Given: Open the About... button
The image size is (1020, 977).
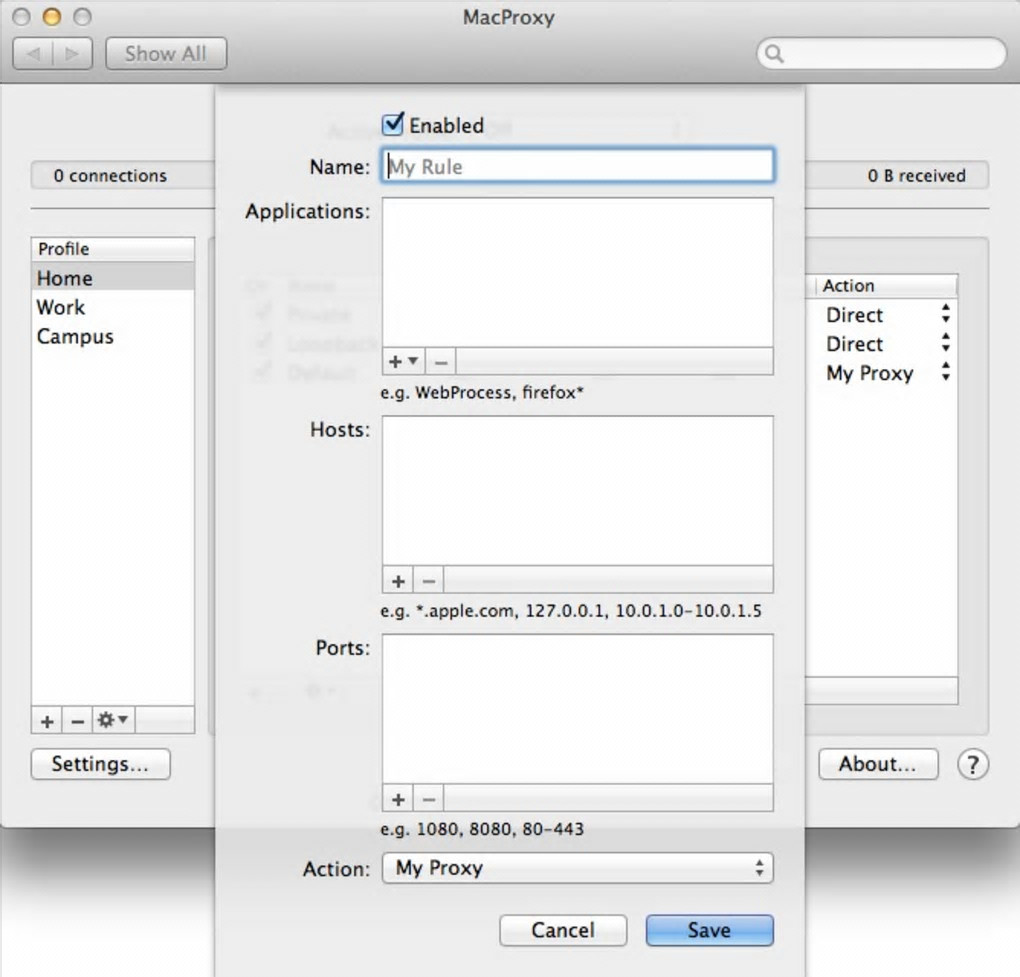Looking at the screenshot, I should click(878, 764).
